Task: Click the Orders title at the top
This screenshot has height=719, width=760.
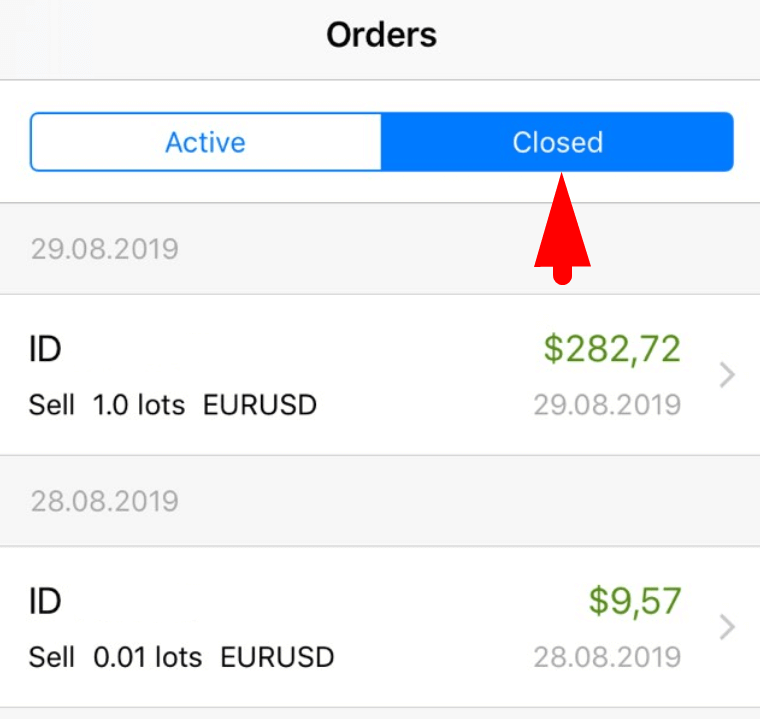Action: (x=381, y=36)
